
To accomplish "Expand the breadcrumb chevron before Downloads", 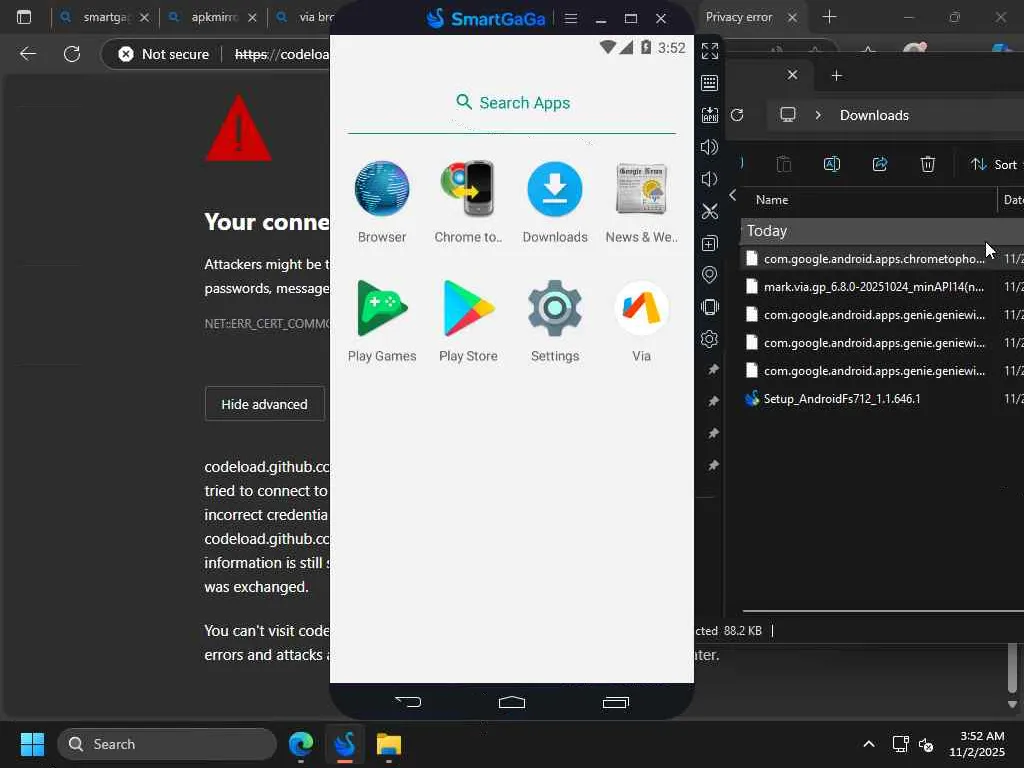I will click(818, 115).
